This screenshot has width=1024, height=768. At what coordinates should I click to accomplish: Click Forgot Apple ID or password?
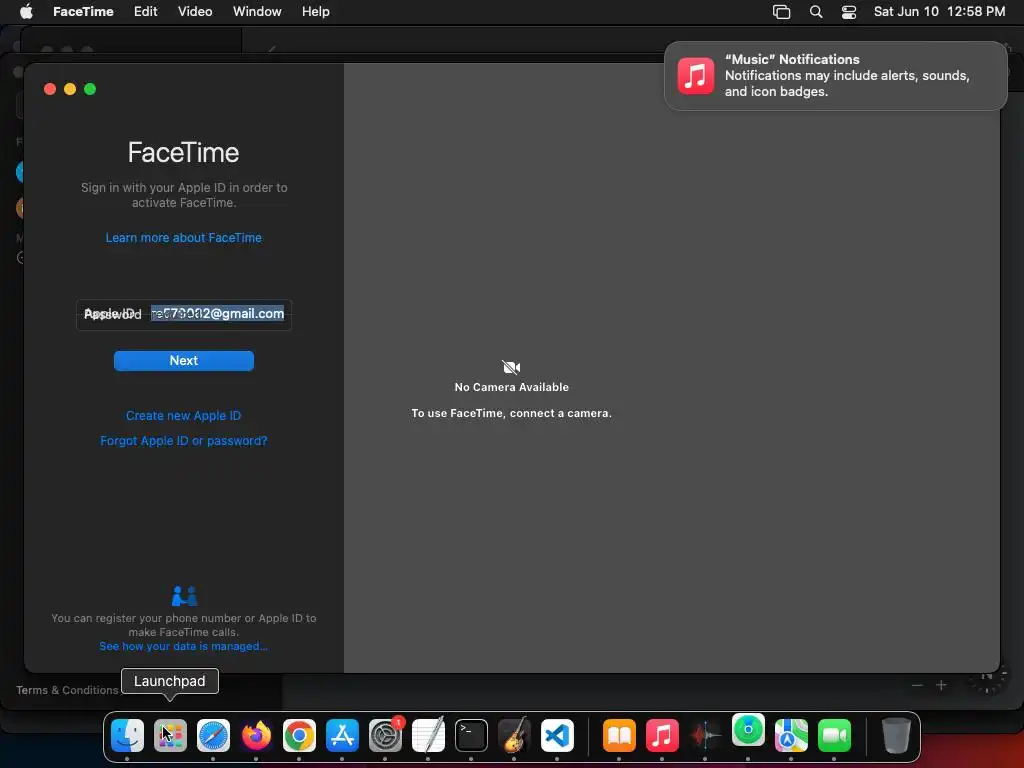click(x=184, y=441)
